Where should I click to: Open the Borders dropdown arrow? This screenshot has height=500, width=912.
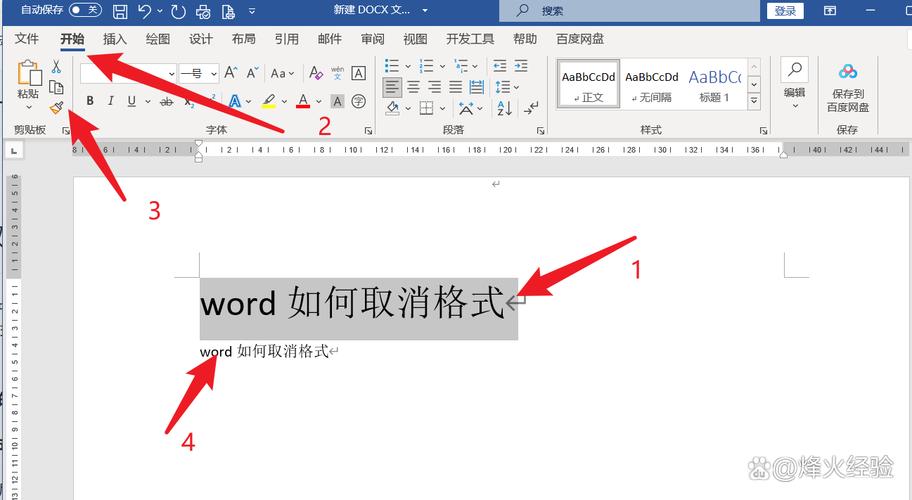[x=443, y=108]
